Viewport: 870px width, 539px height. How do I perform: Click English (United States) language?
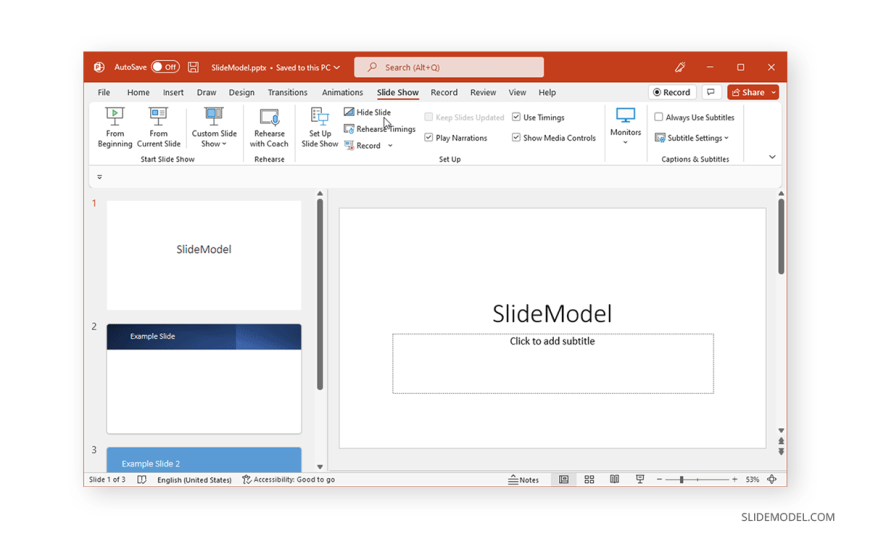pos(194,480)
